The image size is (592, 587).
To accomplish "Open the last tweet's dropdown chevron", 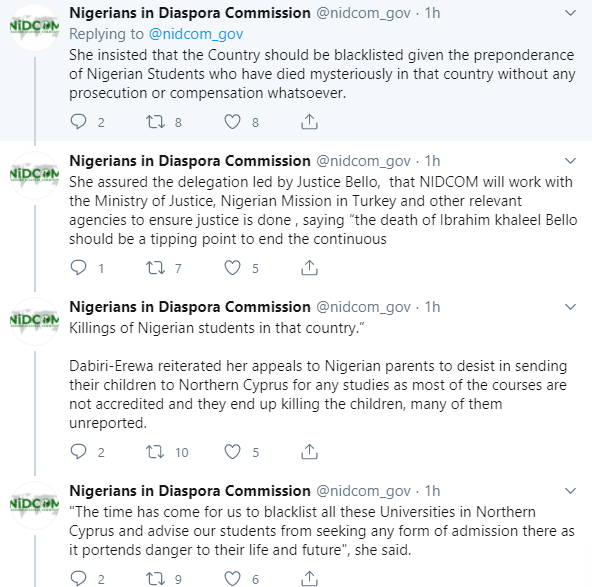I will [x=570, y=491].
